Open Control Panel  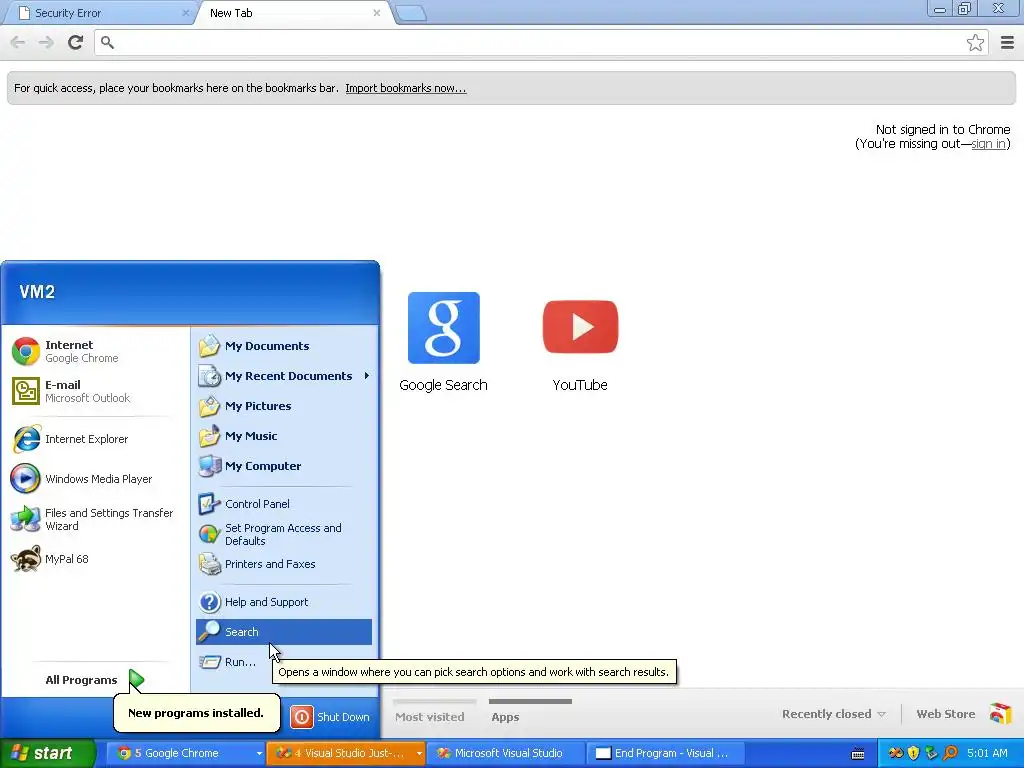click(x=284, y=504)
